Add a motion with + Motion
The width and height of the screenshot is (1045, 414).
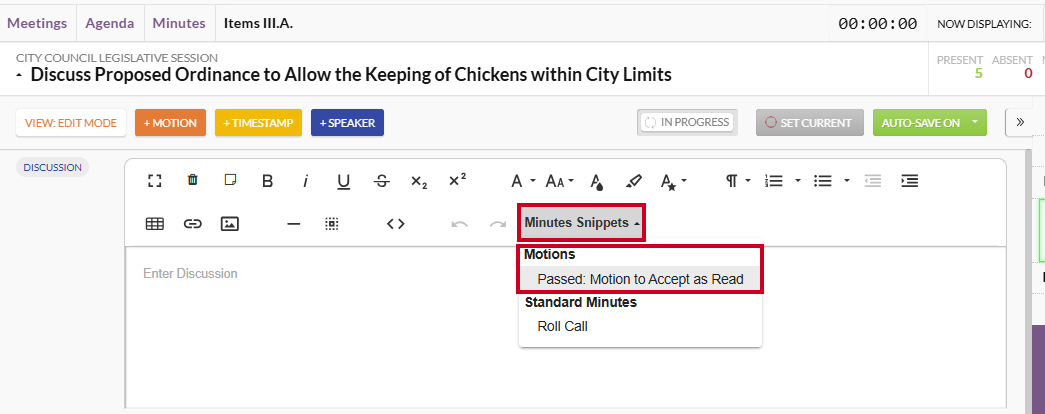click(x=171, y=123)
